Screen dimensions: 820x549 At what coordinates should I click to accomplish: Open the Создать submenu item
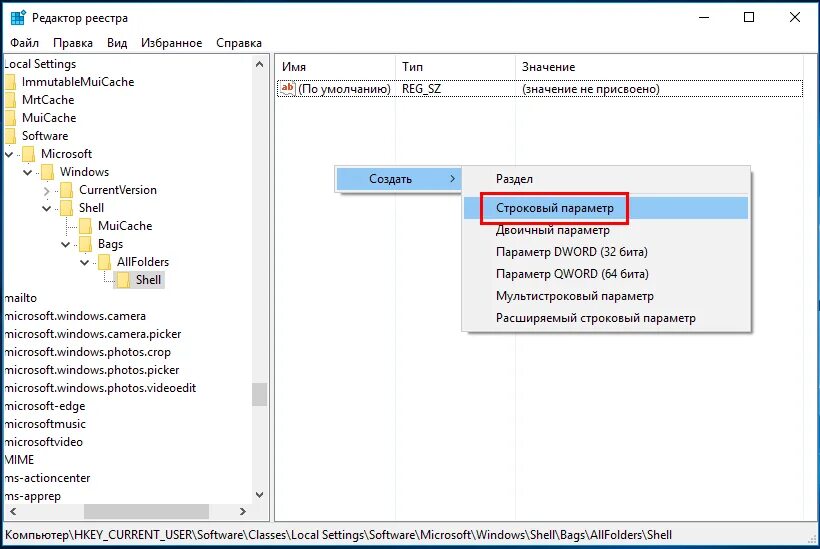tap(398, 179)
